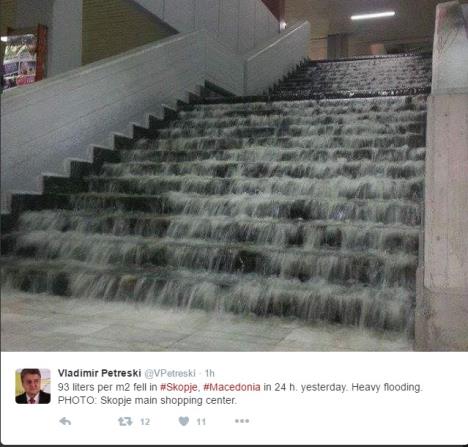Click the ceiling fluorescent light in the photo

pyautogui.click(x=373, y=15)
